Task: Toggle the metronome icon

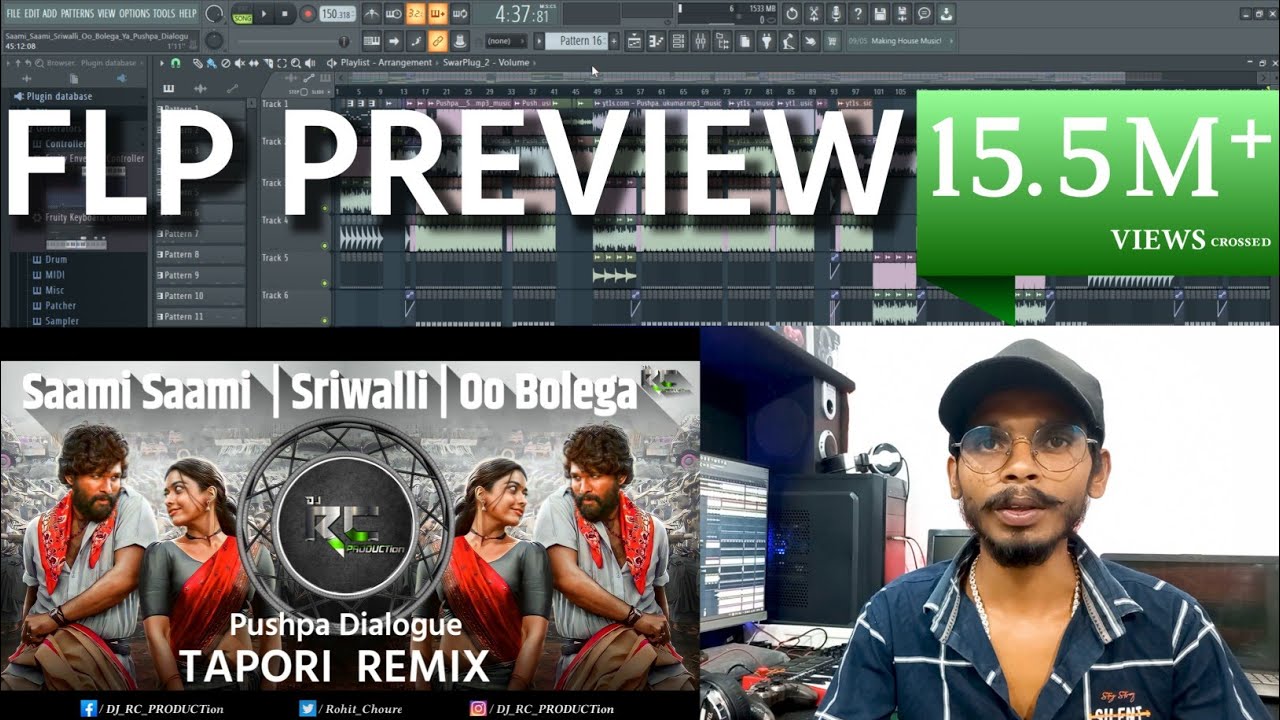Action: (371, 14)
